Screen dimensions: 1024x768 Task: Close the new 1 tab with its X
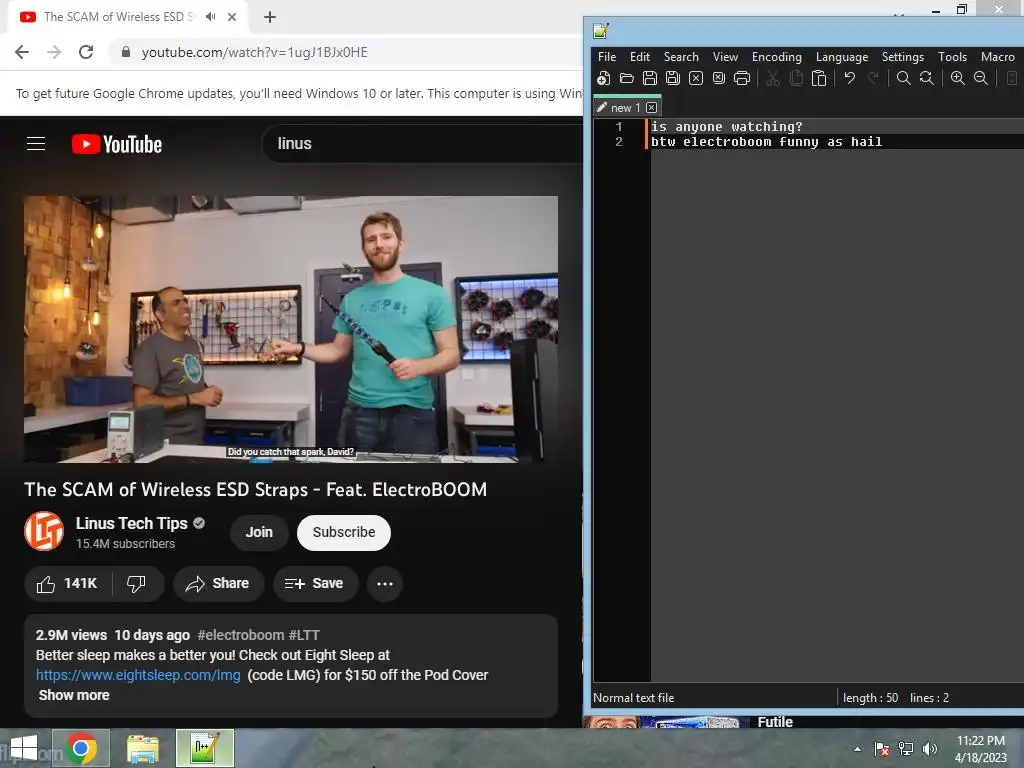[651, 107]
